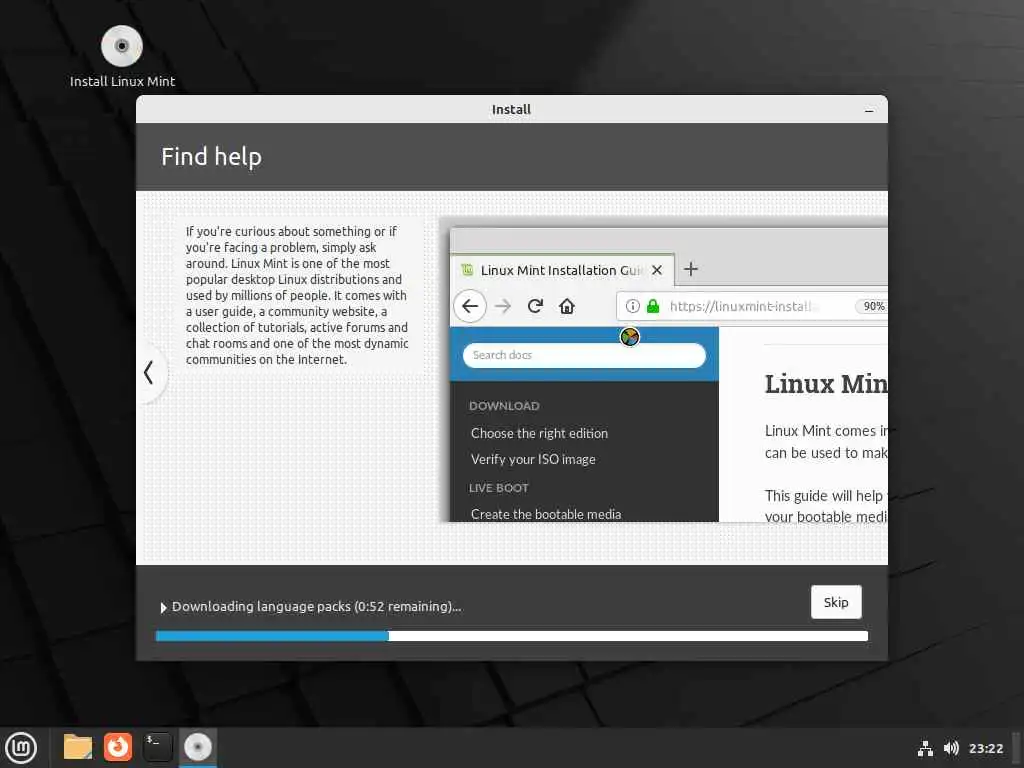Select the Install window taskbar item
Screen dimensions: 1024x768
click(x=198, y=747)
